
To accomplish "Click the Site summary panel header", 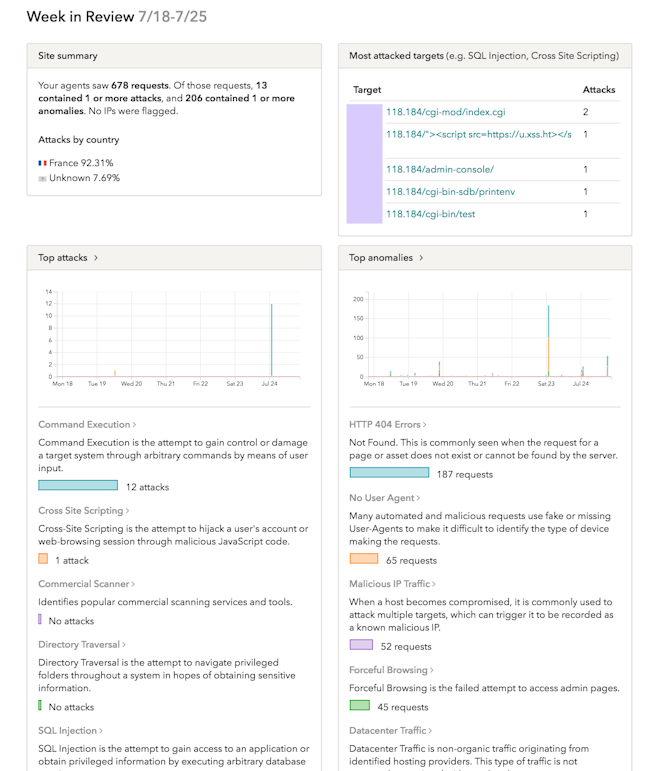I will 175,56.
